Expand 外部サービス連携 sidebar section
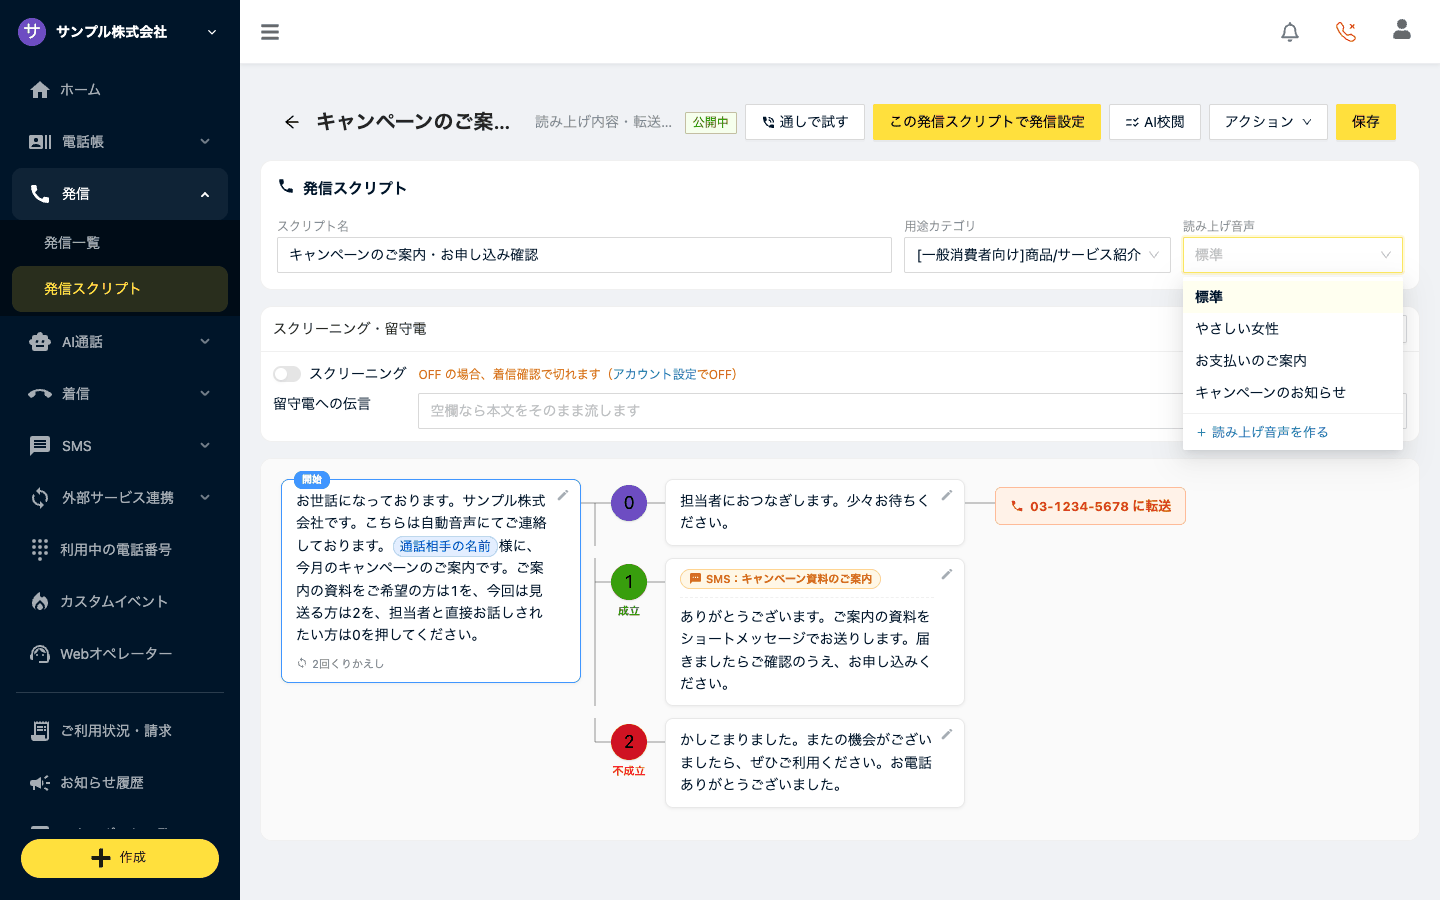 (x=120, y=498)
